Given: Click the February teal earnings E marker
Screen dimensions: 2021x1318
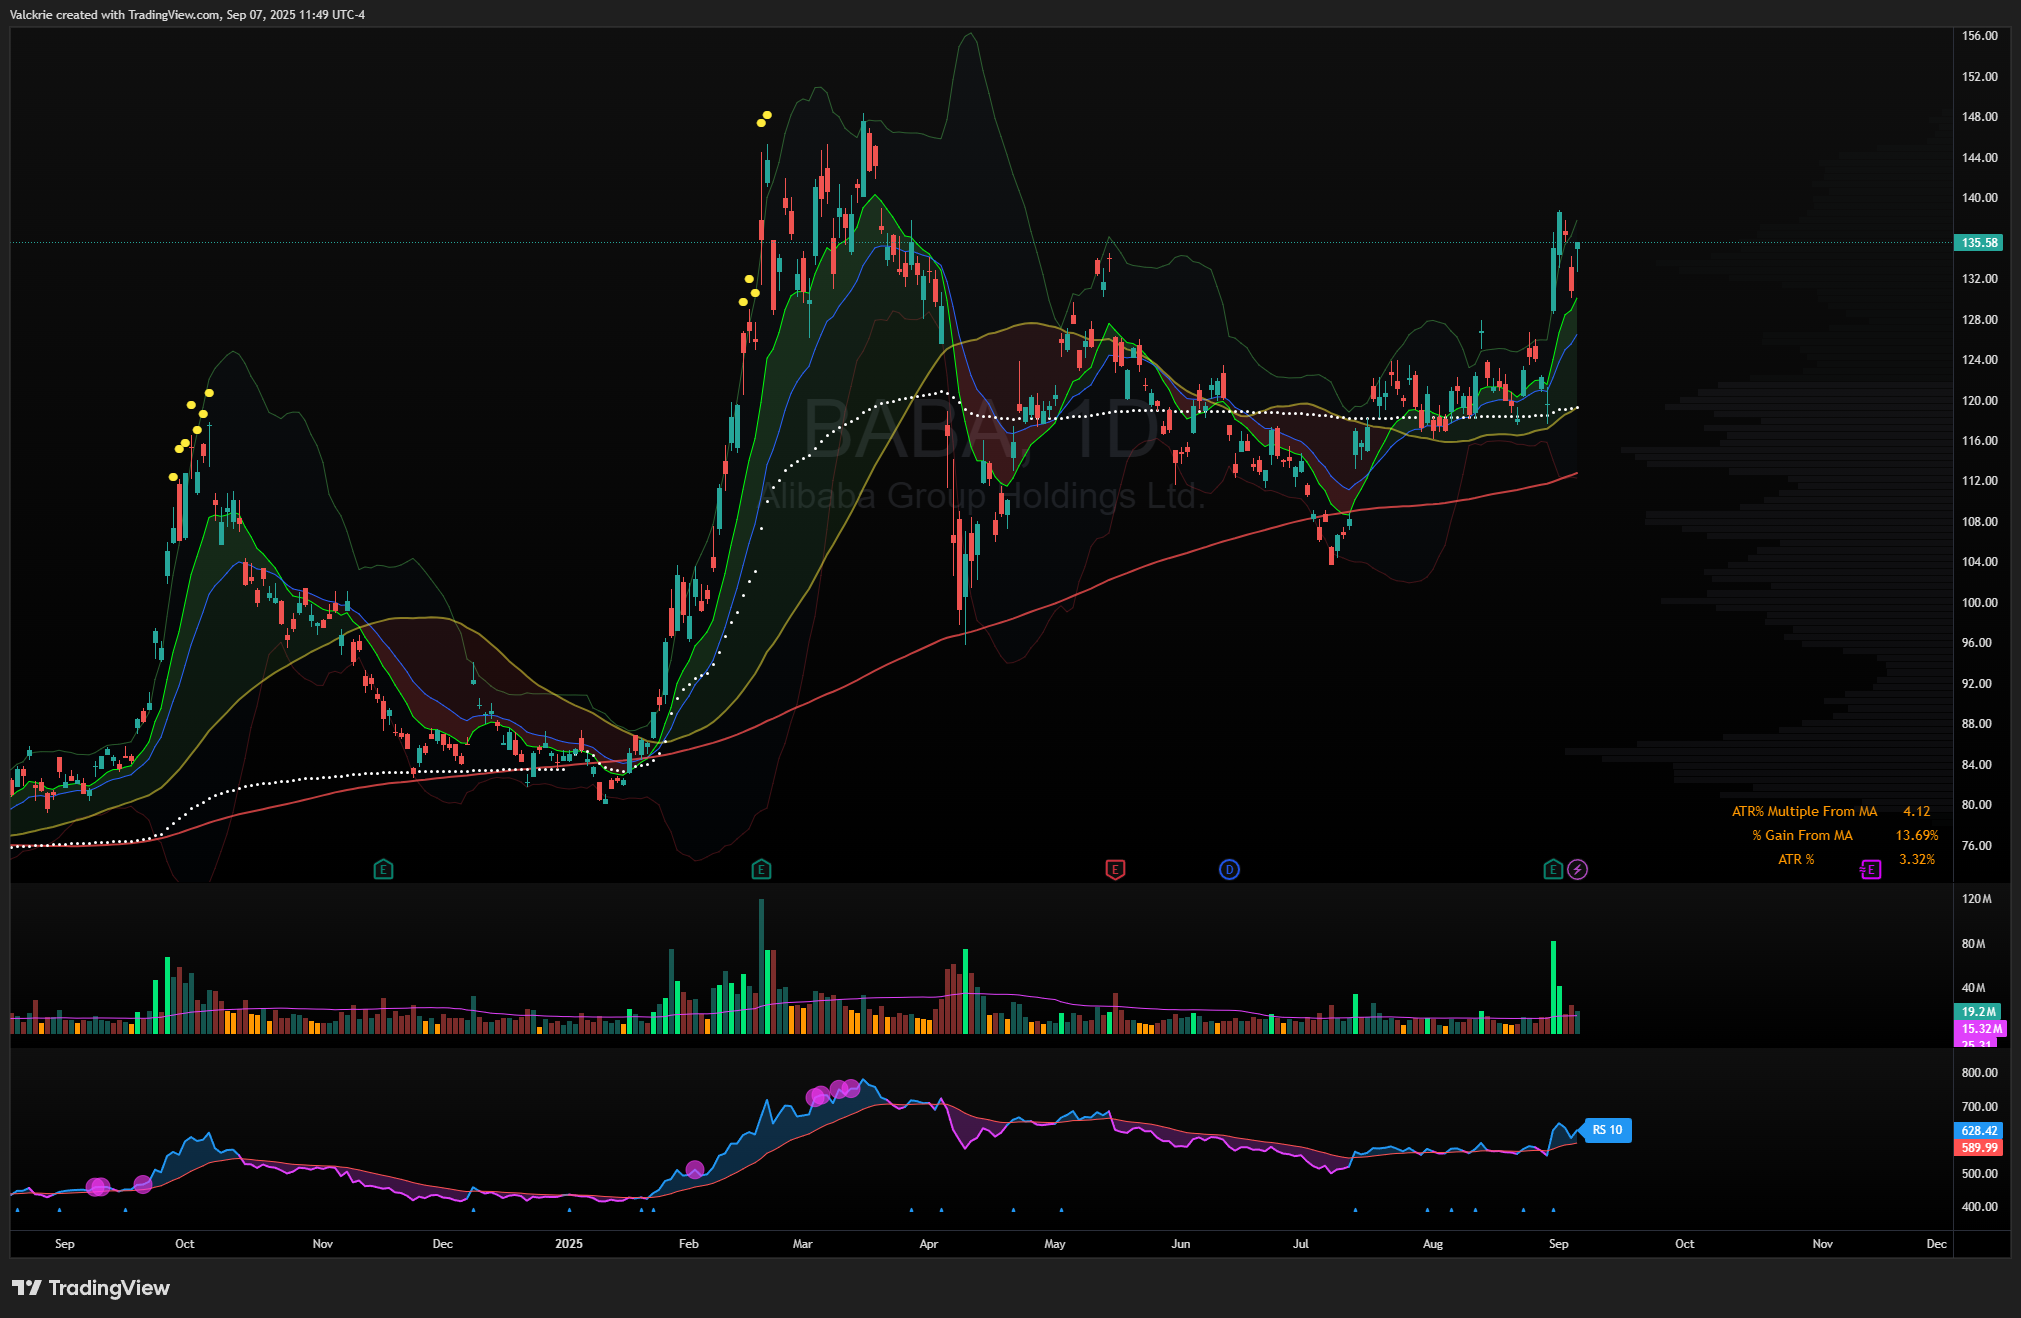Looking at the screenshot, I should [761, 869].
